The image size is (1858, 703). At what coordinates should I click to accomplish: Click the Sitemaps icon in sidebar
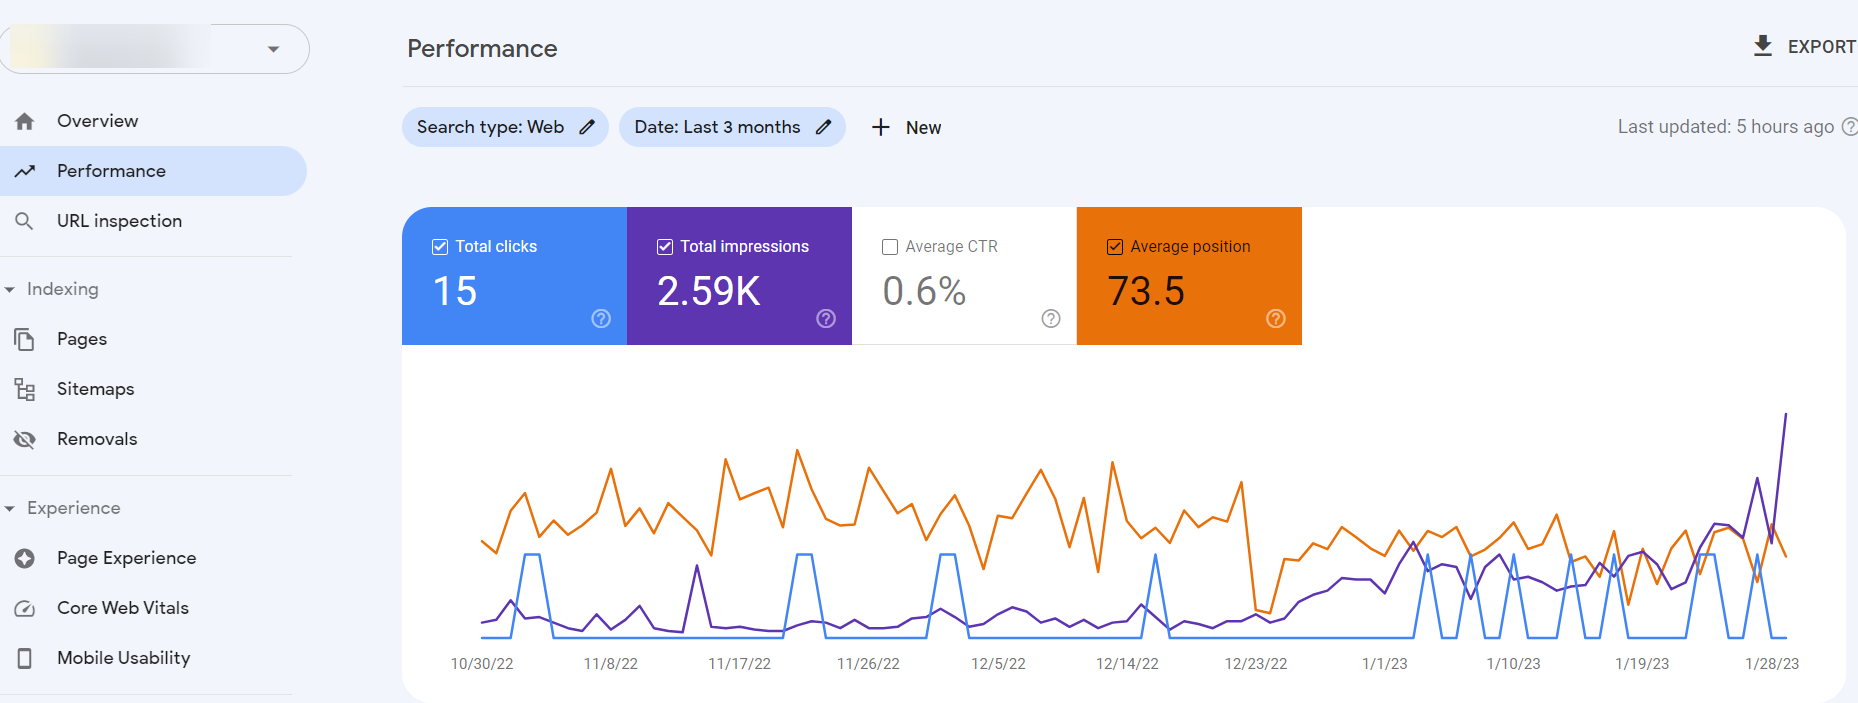(25, 389)
